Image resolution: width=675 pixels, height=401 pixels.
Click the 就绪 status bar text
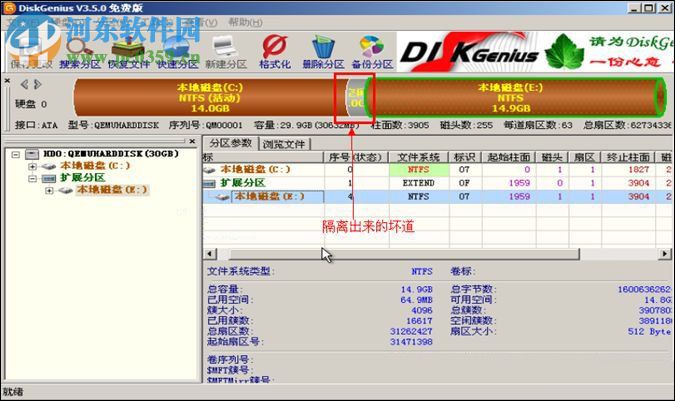tap(13, 392)
